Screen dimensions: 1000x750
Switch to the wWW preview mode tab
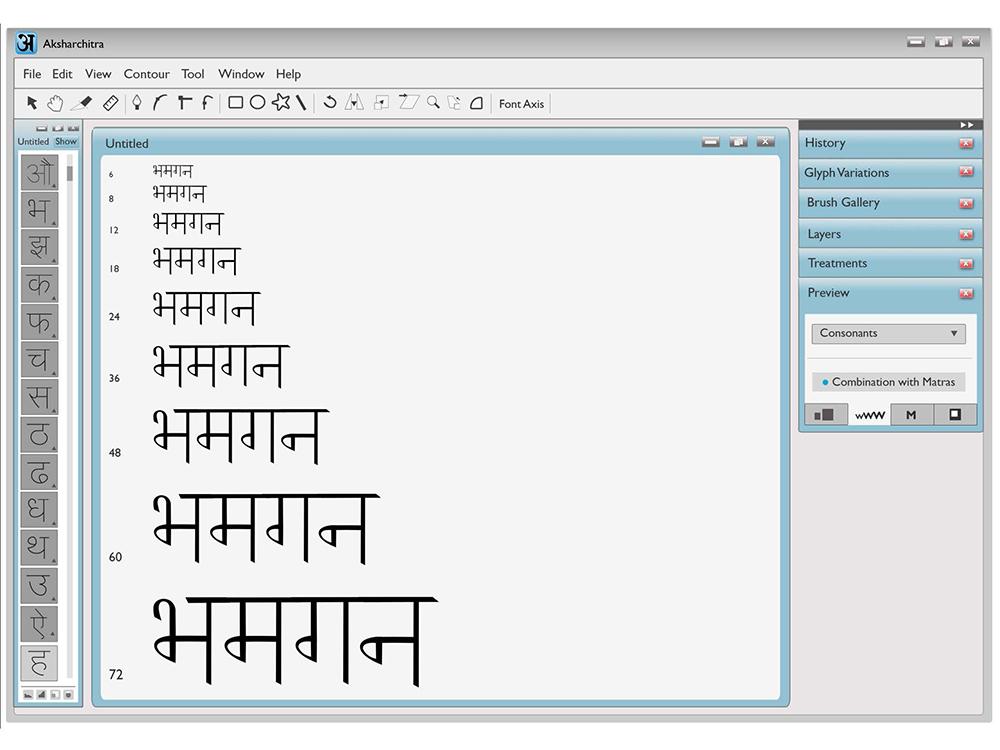(x=870, y=415)
